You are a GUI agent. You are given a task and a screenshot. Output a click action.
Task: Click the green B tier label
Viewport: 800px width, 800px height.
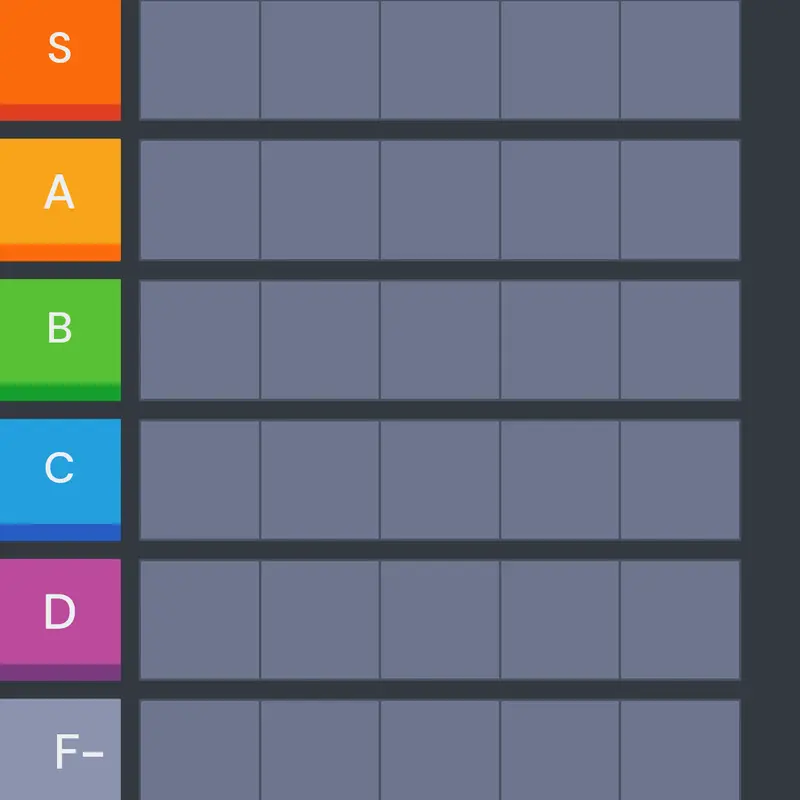[x=60, y=340]
